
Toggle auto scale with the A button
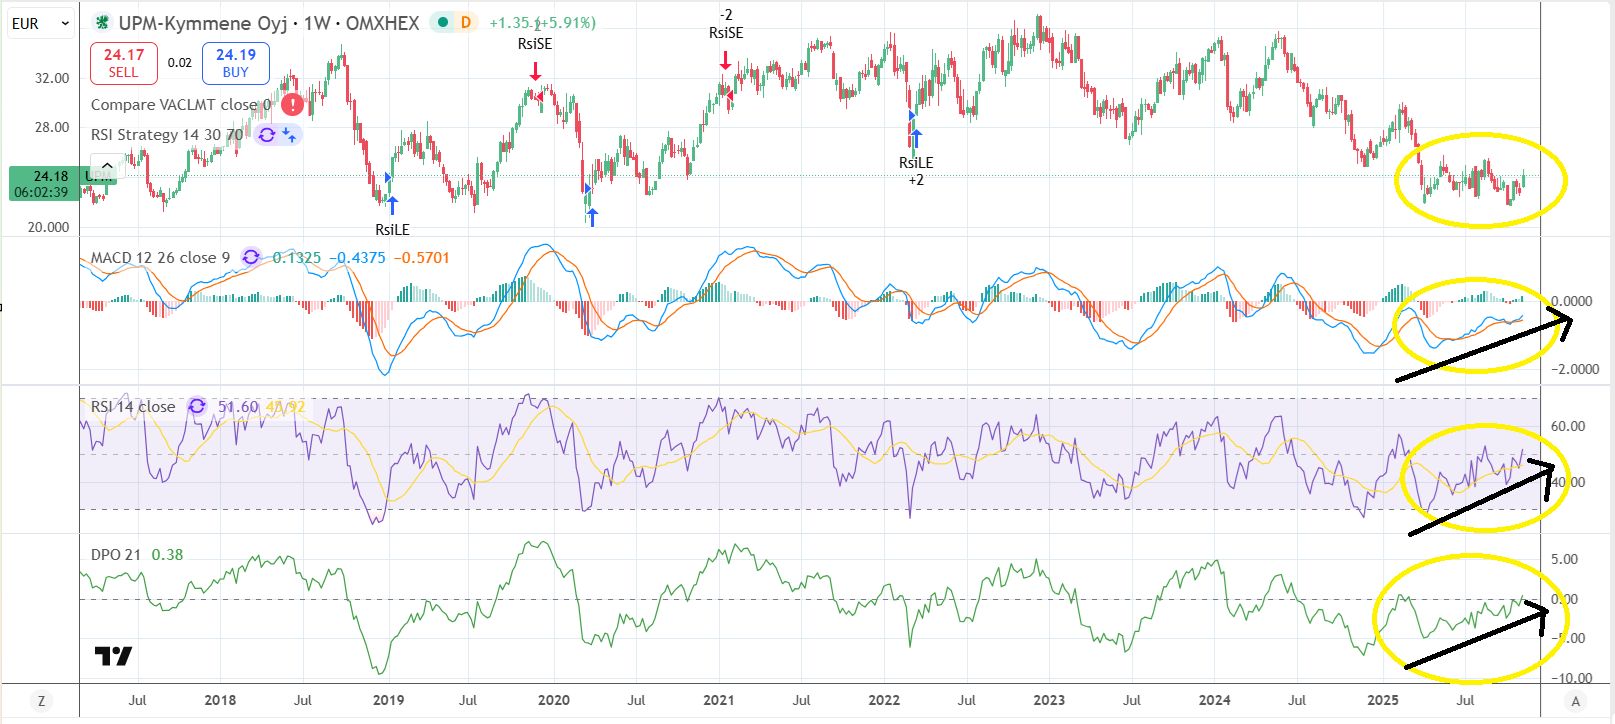tap(1576, 701)
